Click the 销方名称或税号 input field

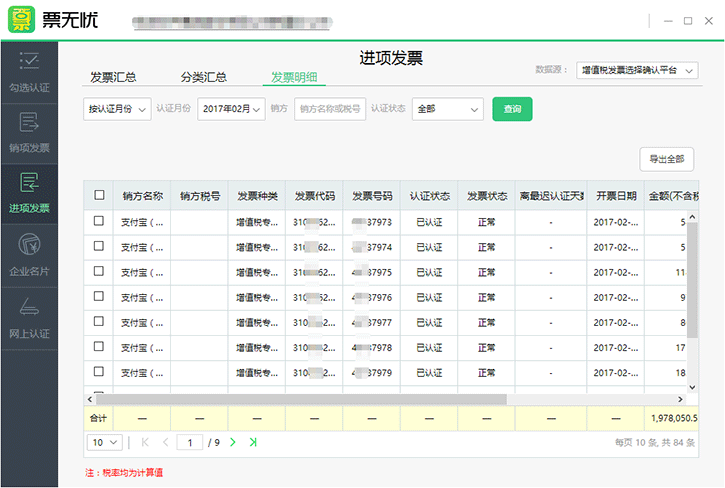pyautogui.click(x=330, y=109)
